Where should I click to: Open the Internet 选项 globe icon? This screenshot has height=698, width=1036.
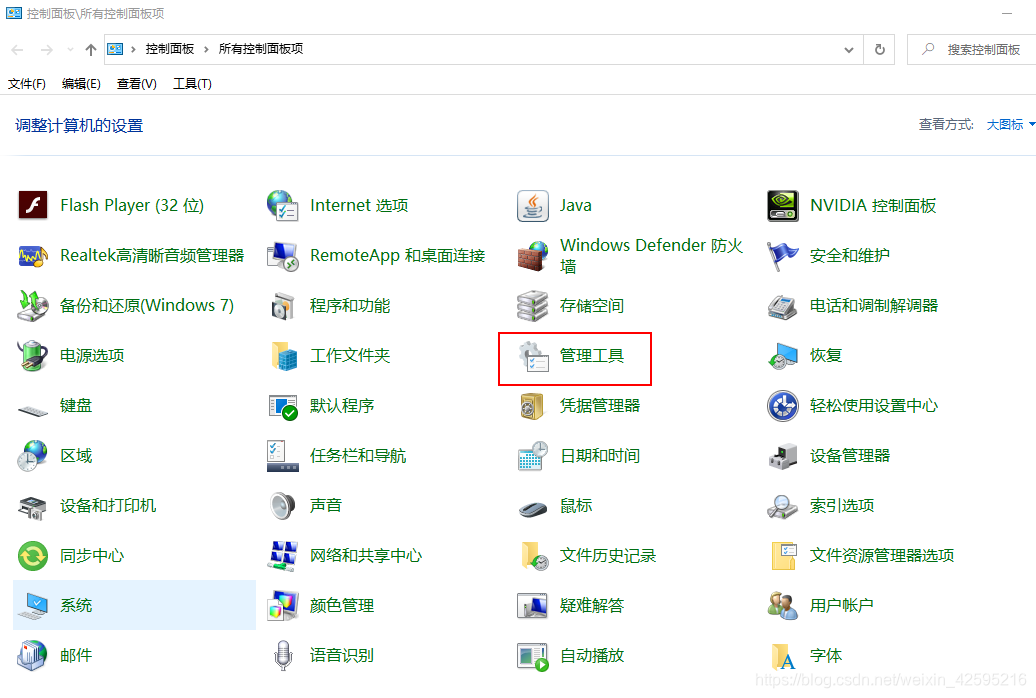[283, 206]
